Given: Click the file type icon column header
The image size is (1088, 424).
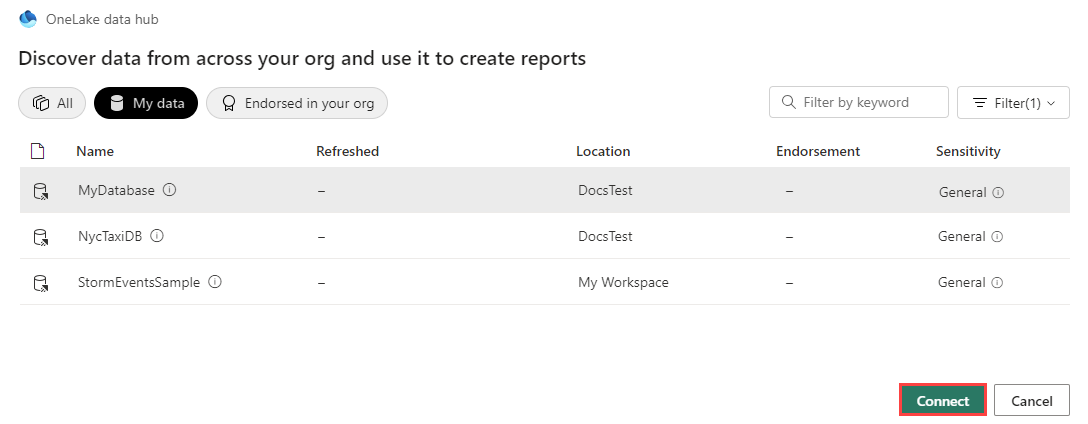Looking at the screenshot, I should (38, 152).
